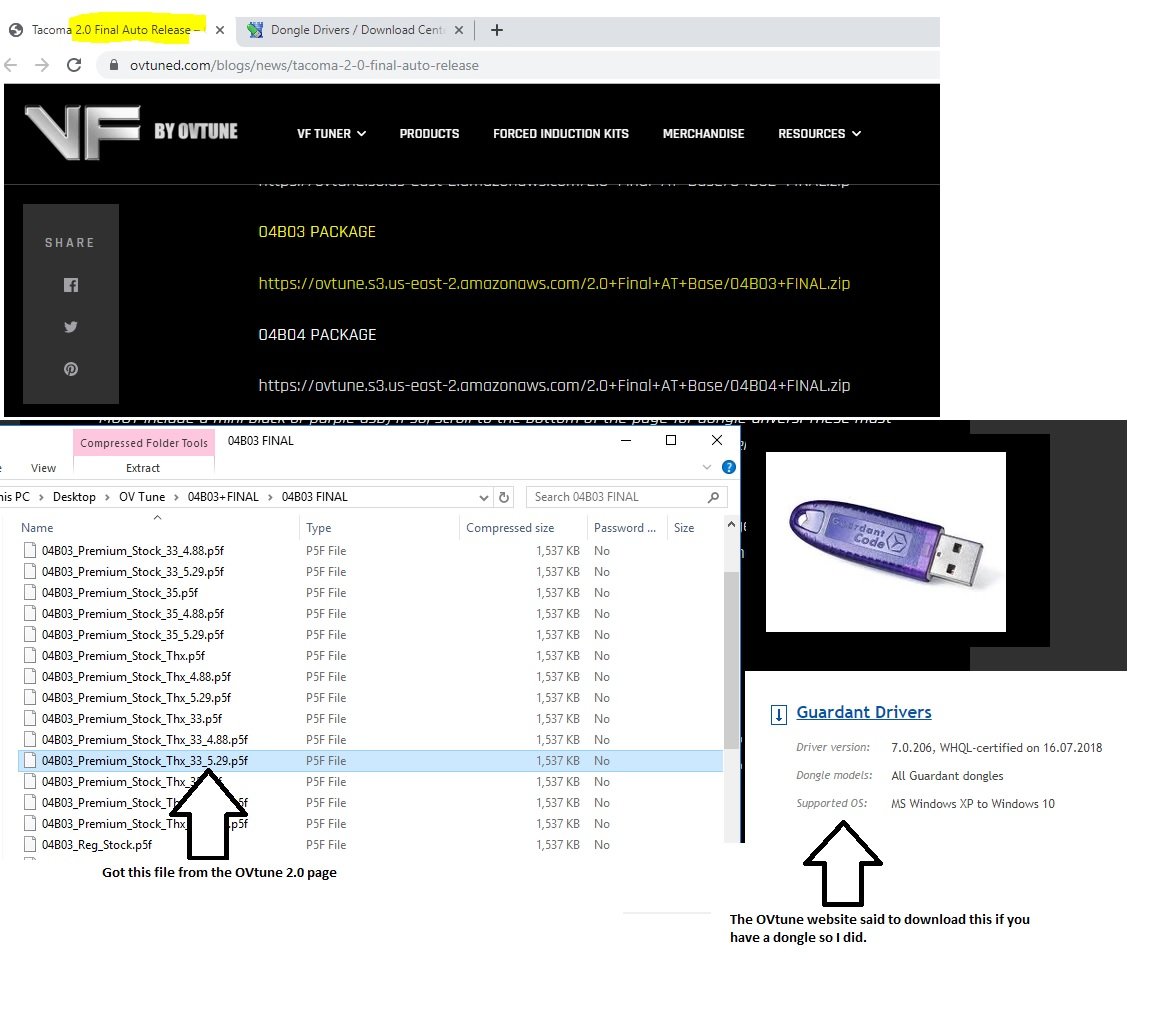1150x1018 pixels.
Task: Click the favicon of the Dongle Drivers tab
Action: tap(254, 30)
